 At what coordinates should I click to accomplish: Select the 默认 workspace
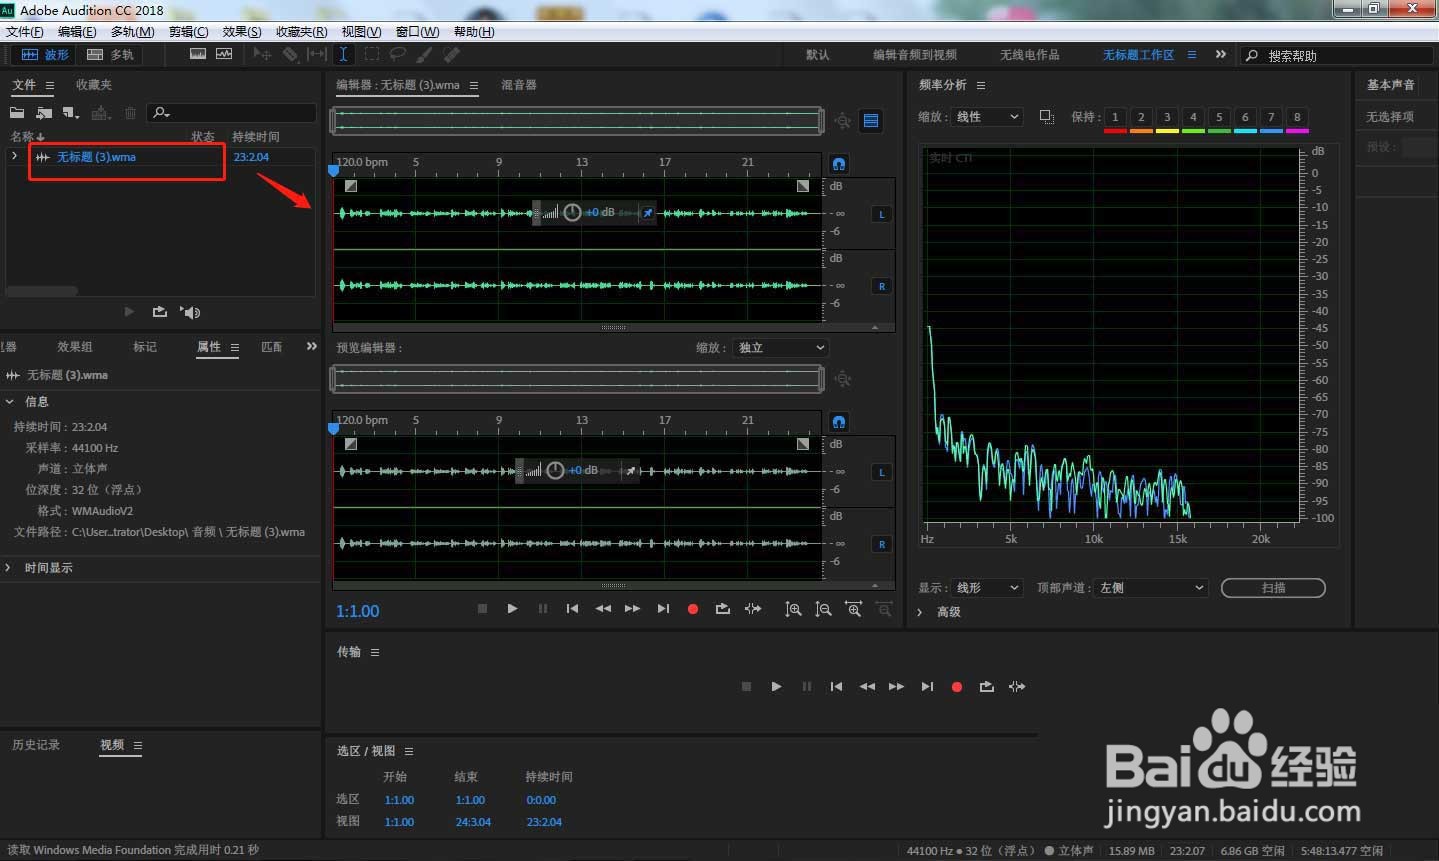tap(818, 55)
